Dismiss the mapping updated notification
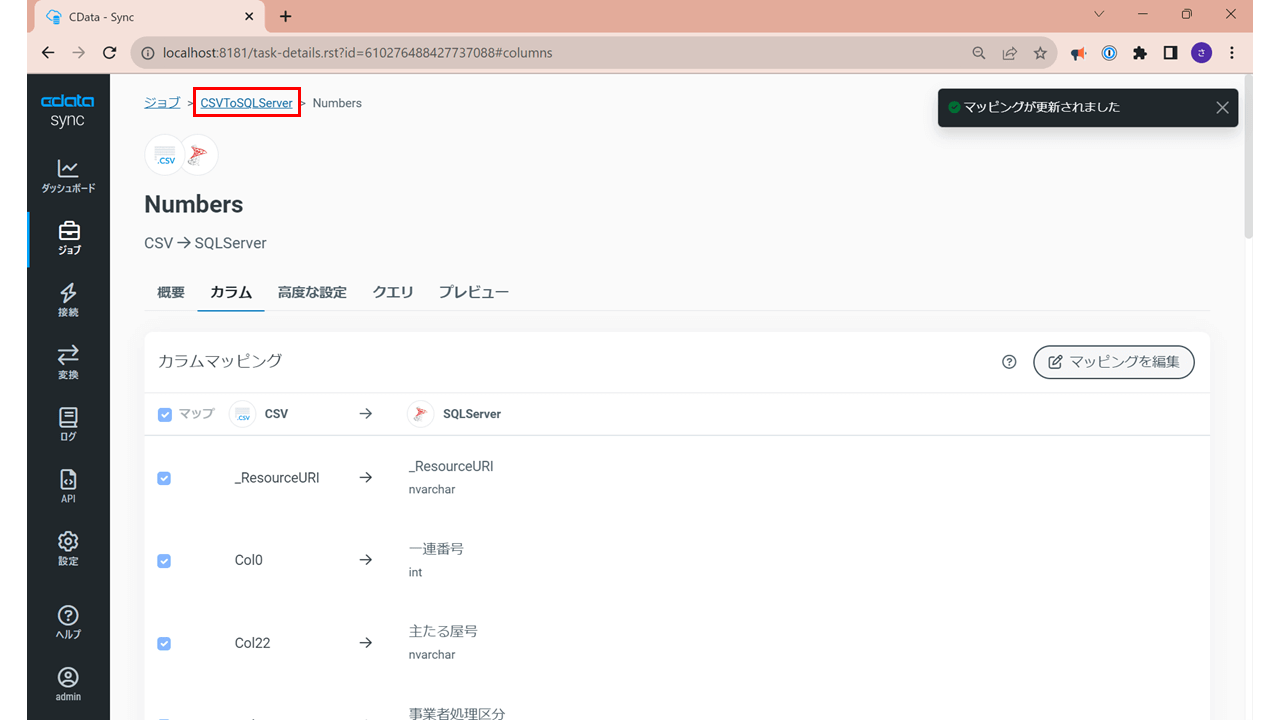The width and height of the screenshot is (1280, 720). pos(1222,108)
